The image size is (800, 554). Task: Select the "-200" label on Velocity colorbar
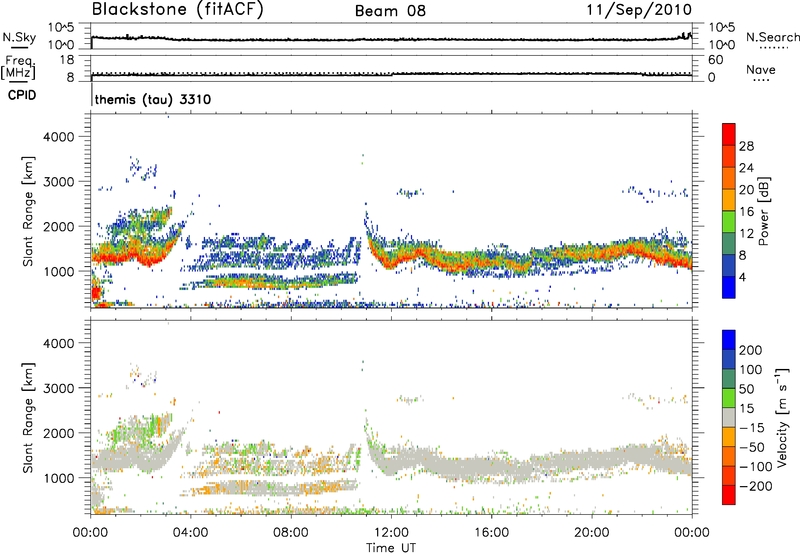tap(756, 486)
